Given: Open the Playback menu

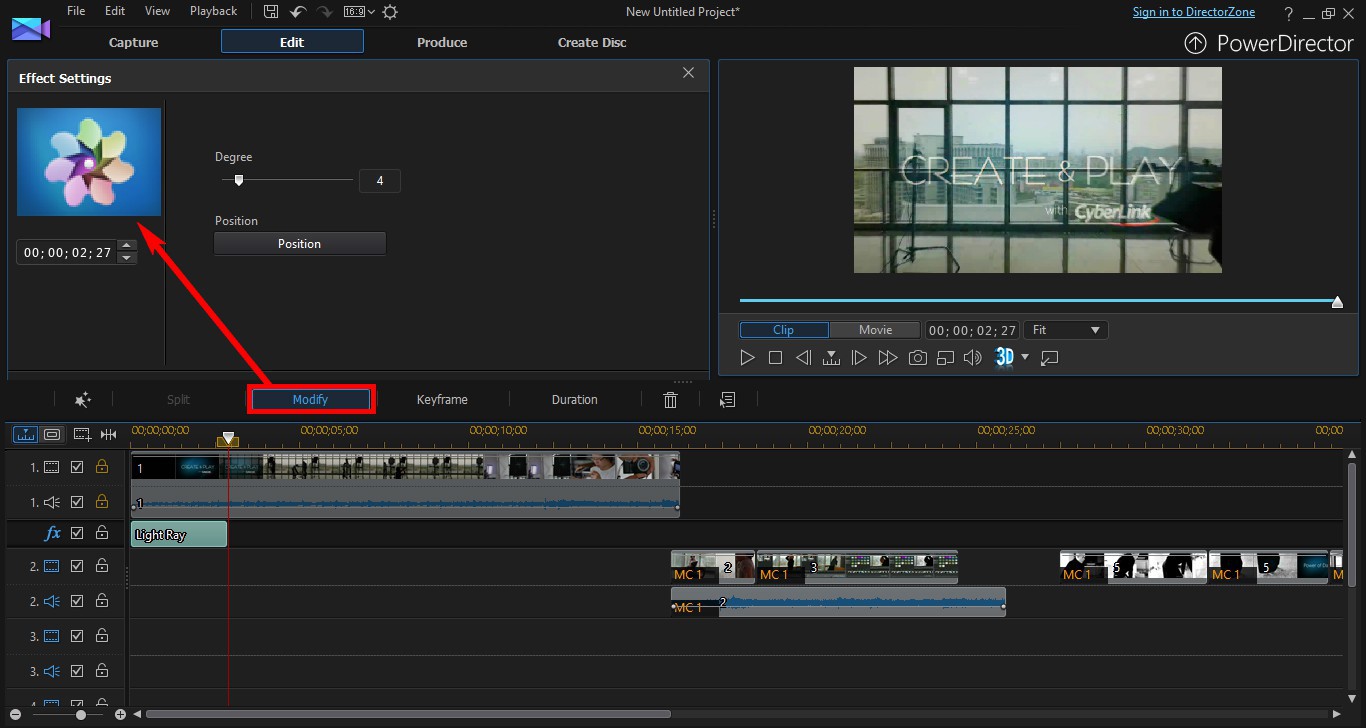Looking at the screenshot, I should tap(213, 11).
